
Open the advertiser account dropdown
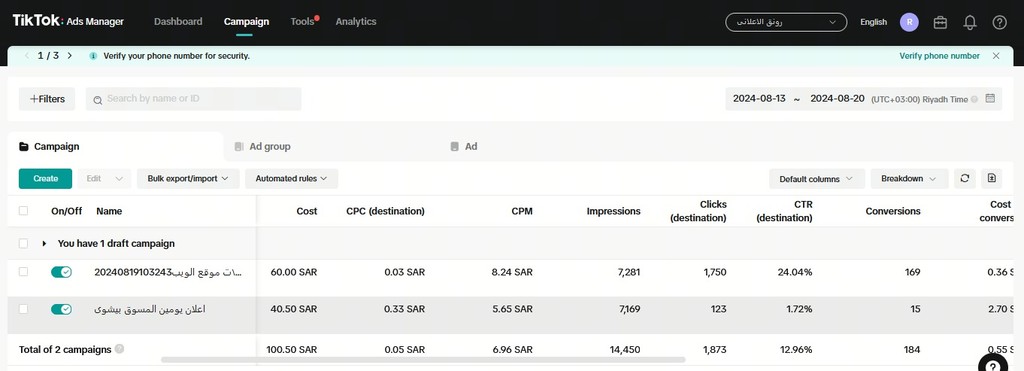click(786, 22)
